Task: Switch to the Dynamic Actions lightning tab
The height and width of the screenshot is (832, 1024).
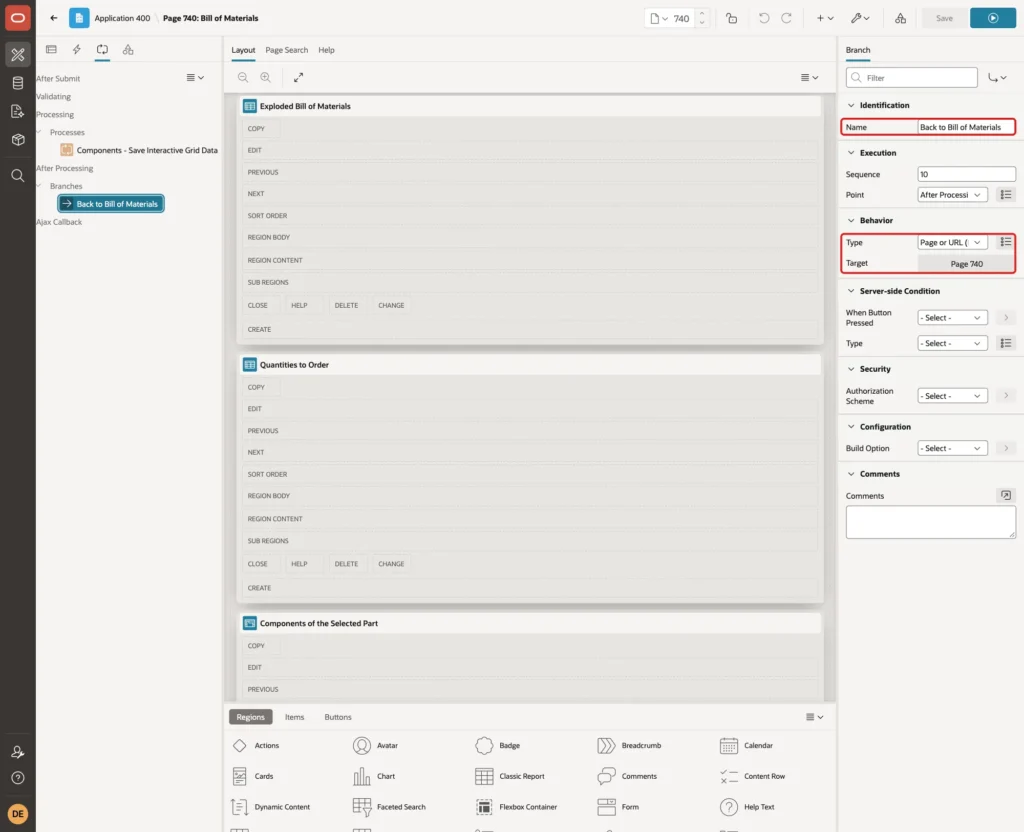Action: point(76,50)
